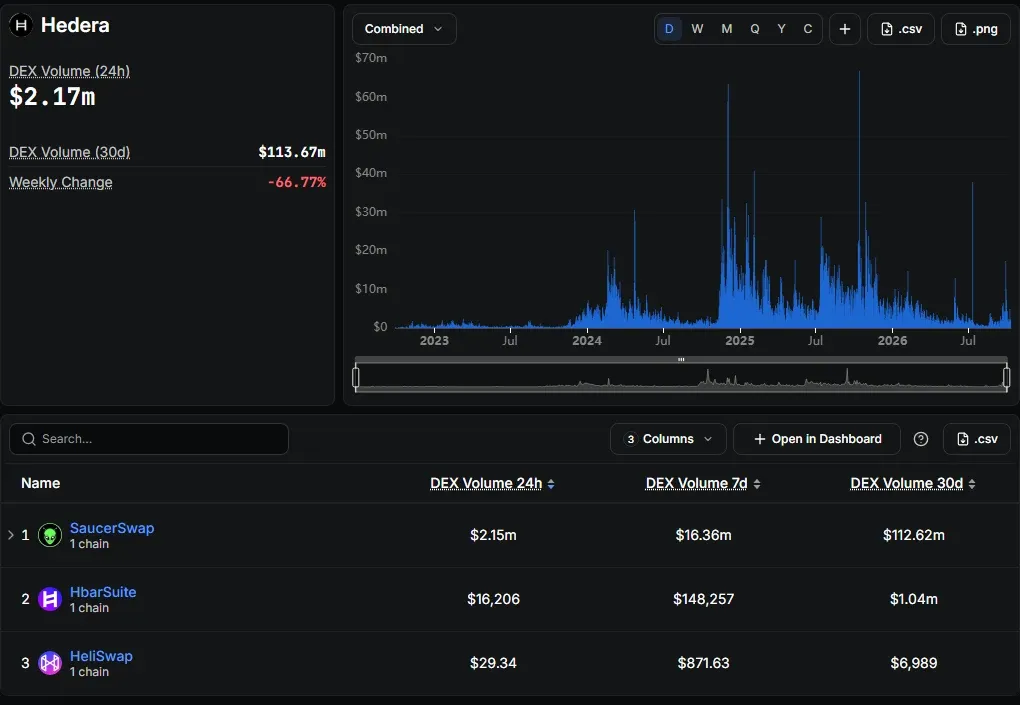Click the help question mark icon
This screenshot has height=705, width=1020.
pos(921,439)
